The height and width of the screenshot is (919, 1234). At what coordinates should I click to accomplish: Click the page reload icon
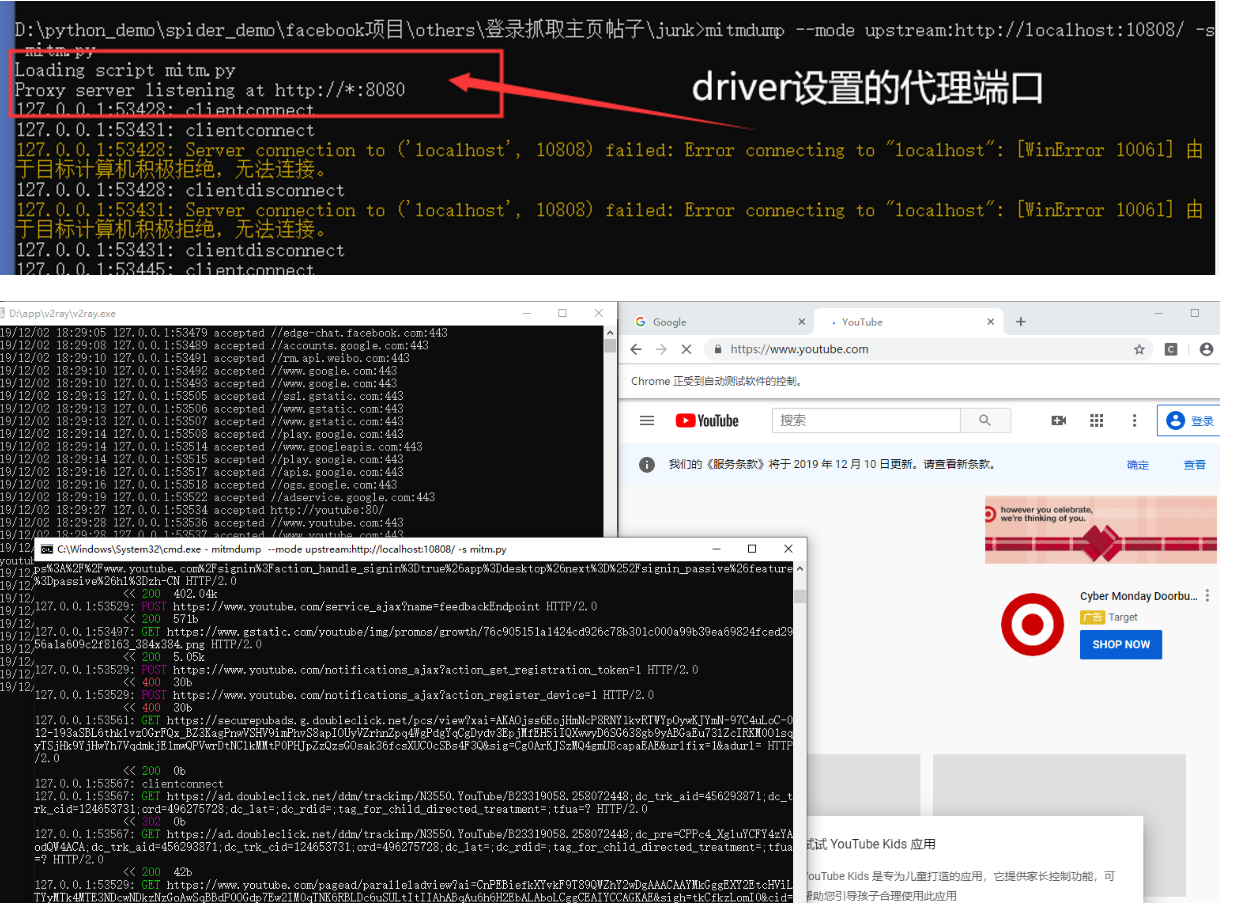[x=686, y=348]
